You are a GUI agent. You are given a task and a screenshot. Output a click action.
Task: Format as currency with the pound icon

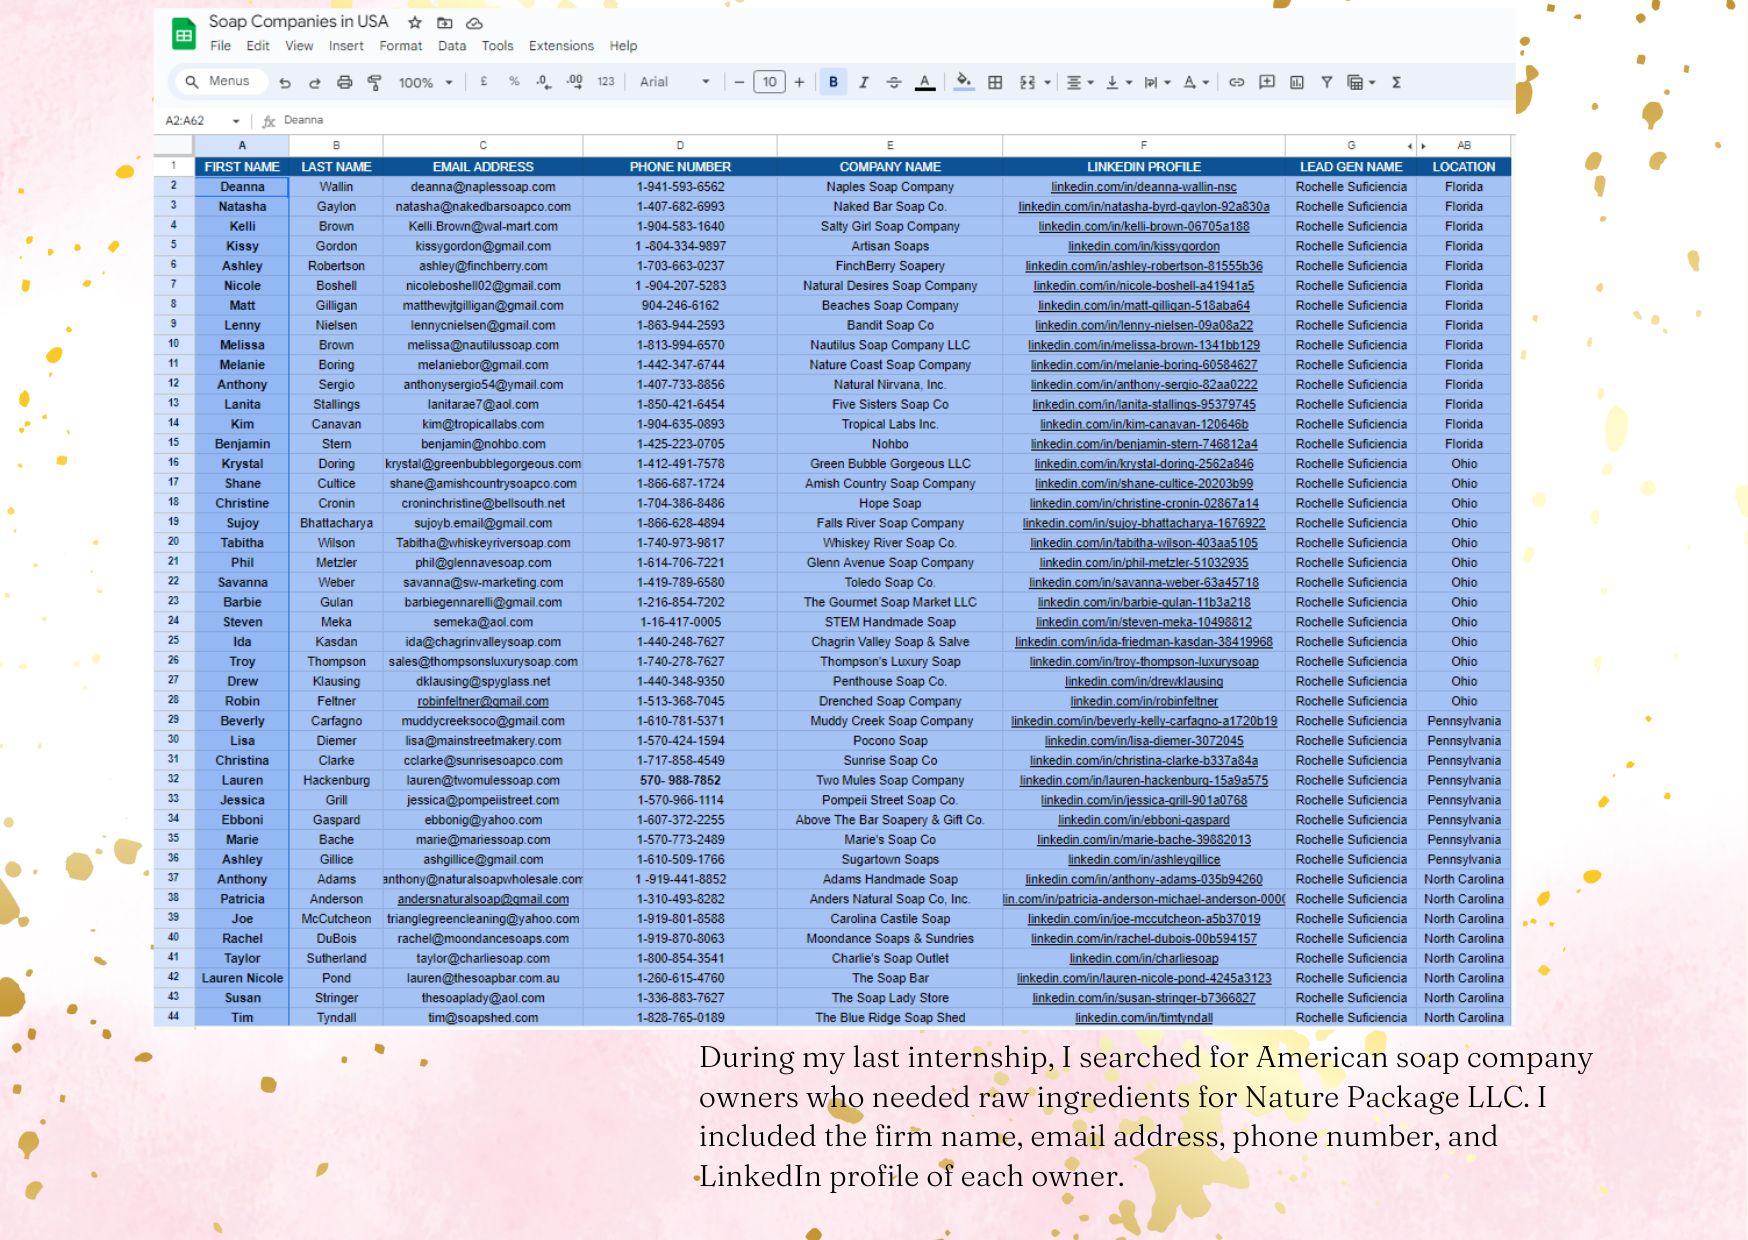(x=484, y=82)
